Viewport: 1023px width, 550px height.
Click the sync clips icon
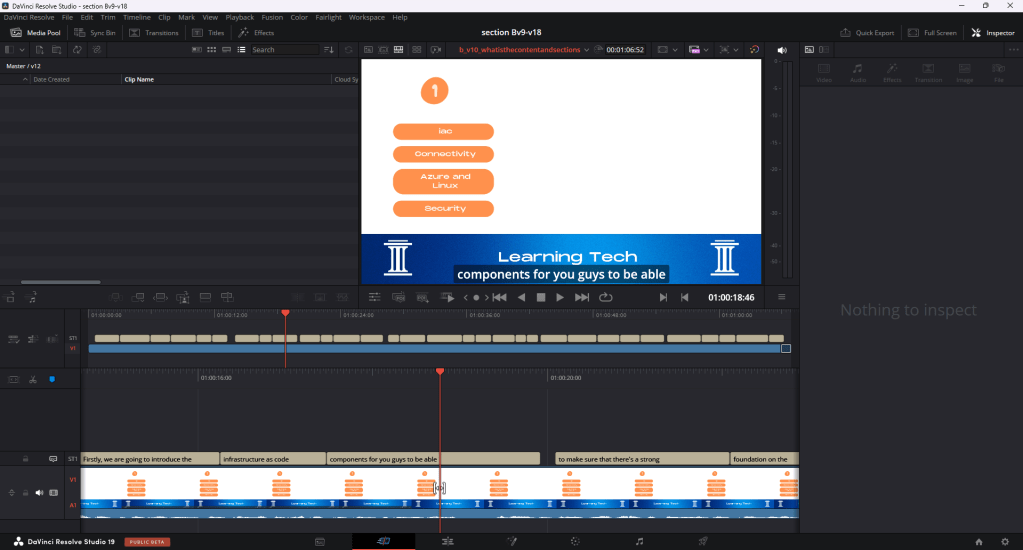point(77,50)
